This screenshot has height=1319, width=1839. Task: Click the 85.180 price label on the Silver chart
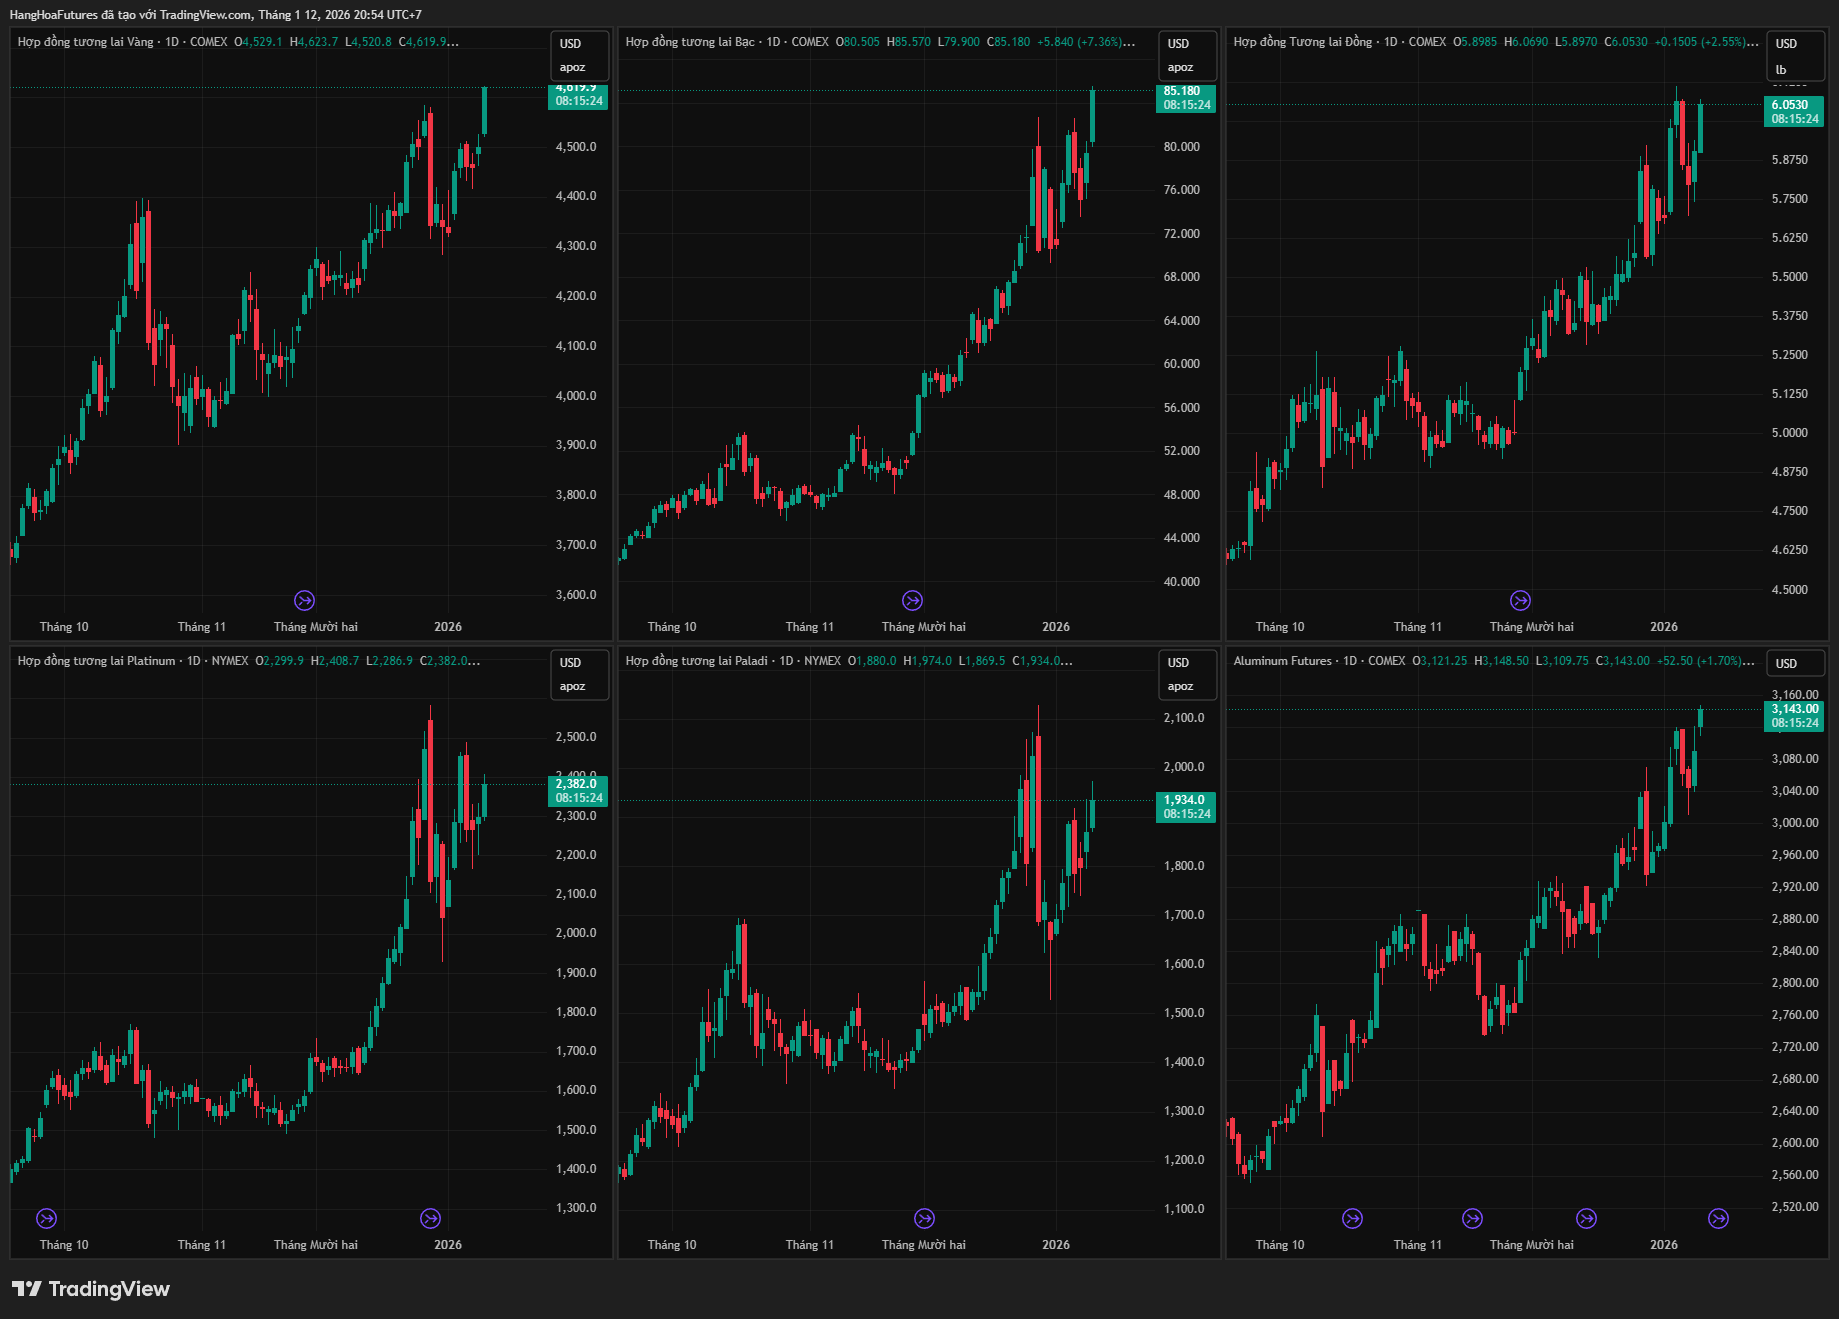1186,98
